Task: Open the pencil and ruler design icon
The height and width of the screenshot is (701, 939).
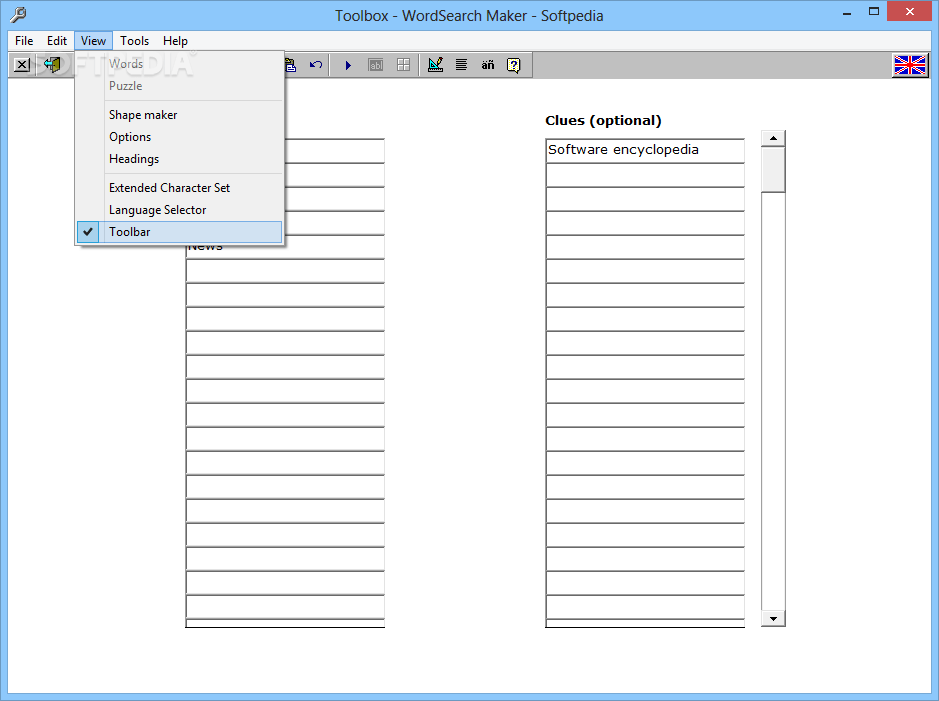Action: coord(435,65)
